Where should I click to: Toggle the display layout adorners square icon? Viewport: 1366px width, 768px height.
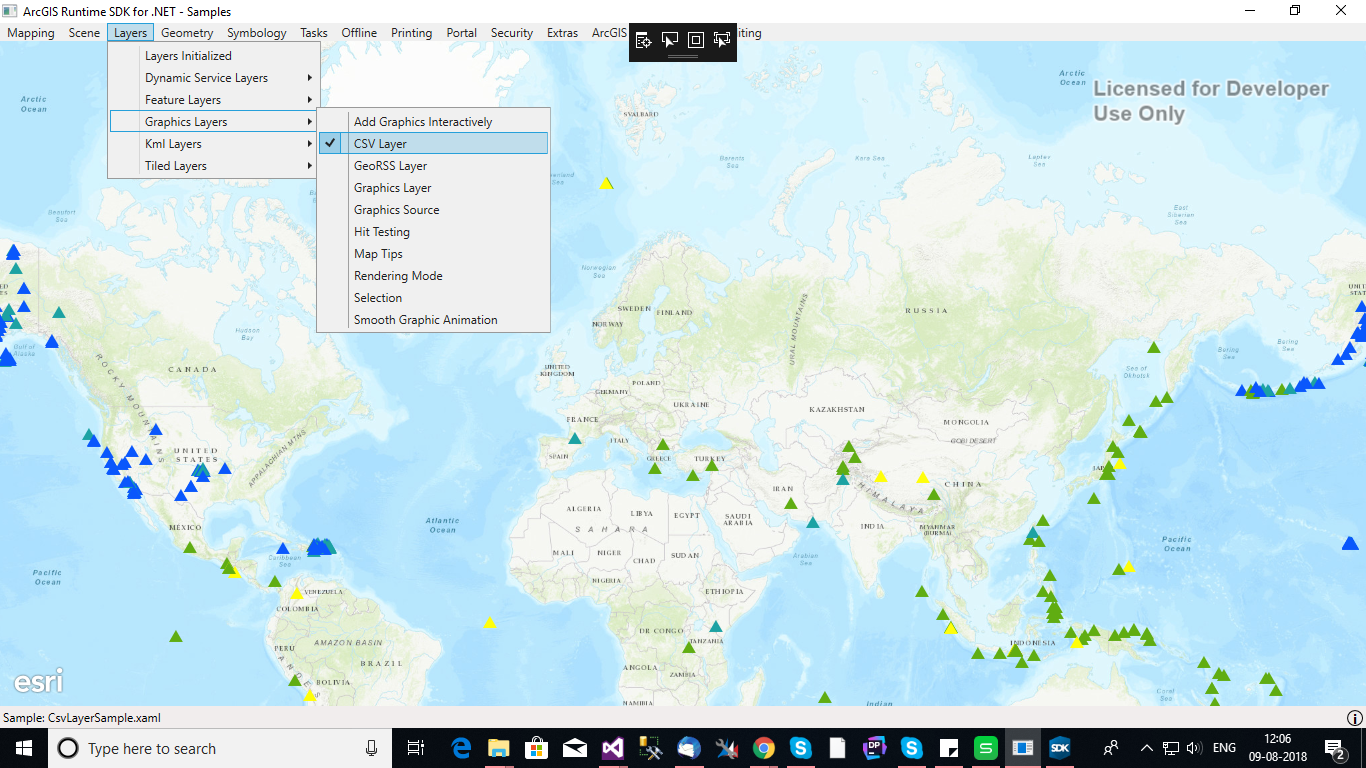[696, 40]
